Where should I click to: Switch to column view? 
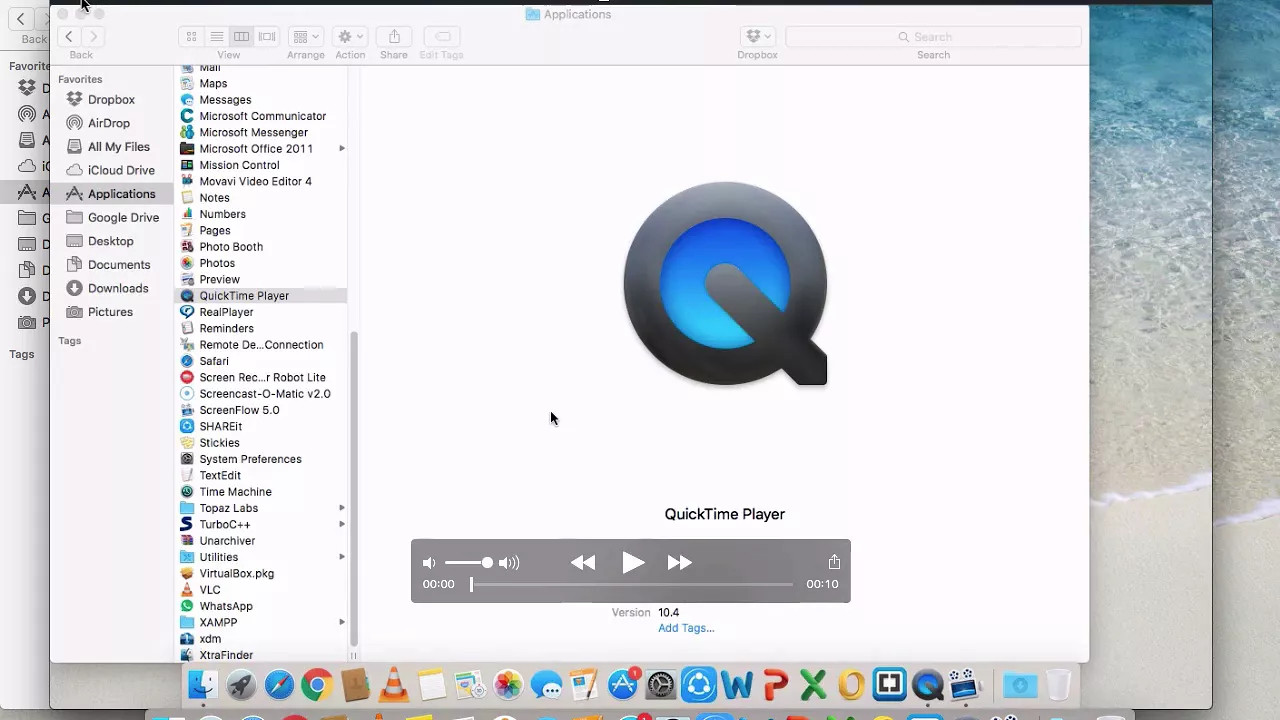241,36
